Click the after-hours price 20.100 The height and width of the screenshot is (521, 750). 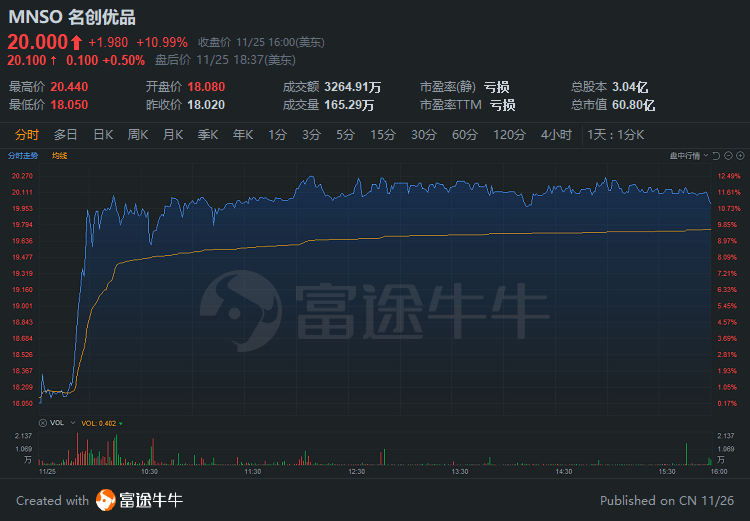coord(27,60)
